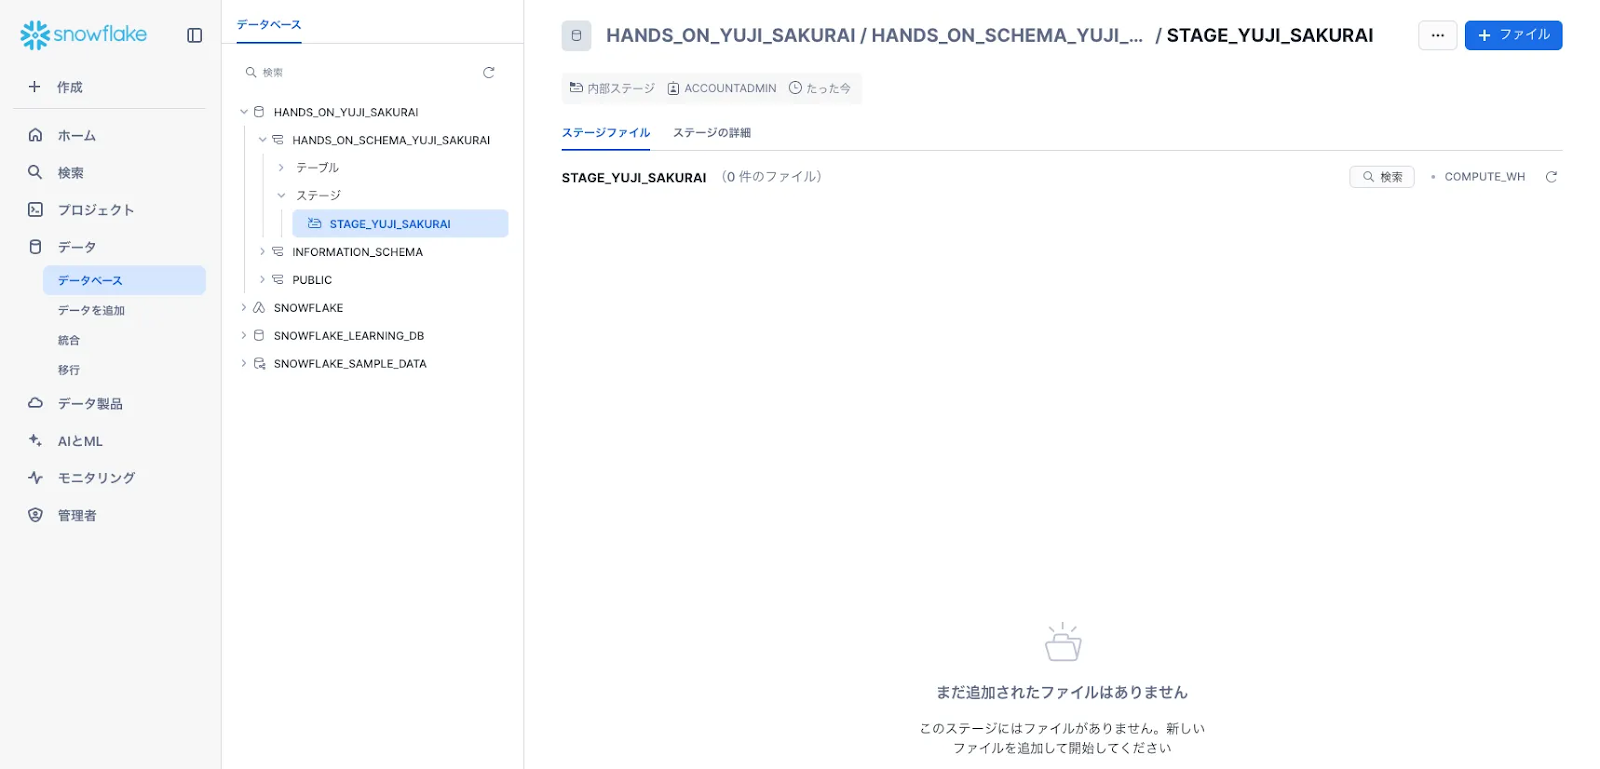This screenshot has width=1600, height=769.
Task: Collapse the HANDS_ON_YUJI_SAKURAI database node
Action: [x=243, y=112]
